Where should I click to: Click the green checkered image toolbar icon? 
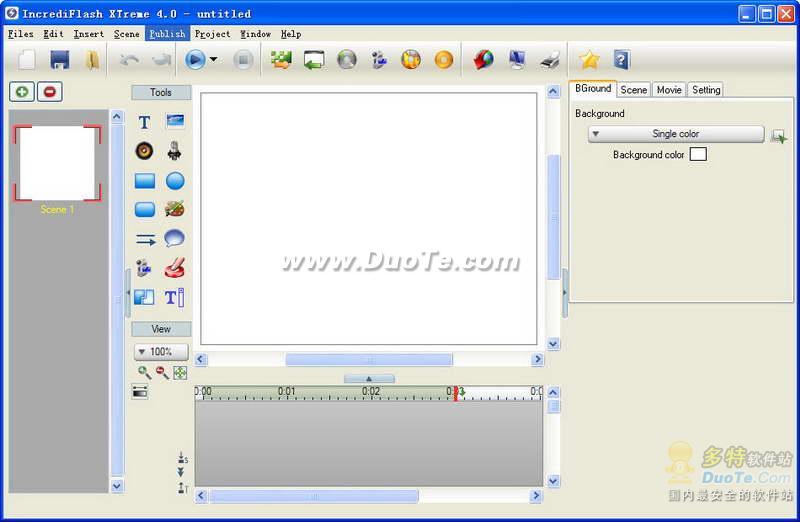coord(281,60)
